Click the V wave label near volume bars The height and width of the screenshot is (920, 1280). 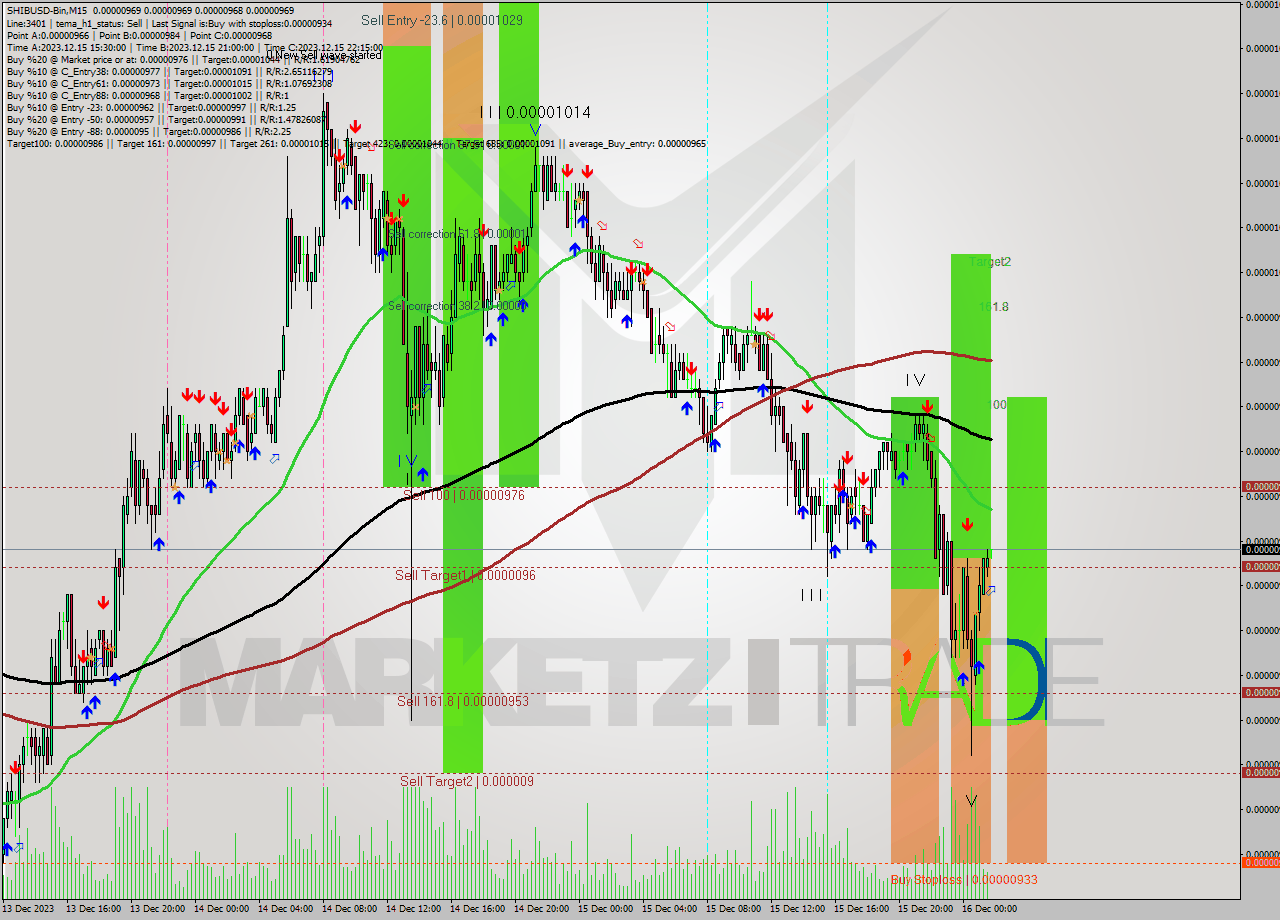coord(971,800)
